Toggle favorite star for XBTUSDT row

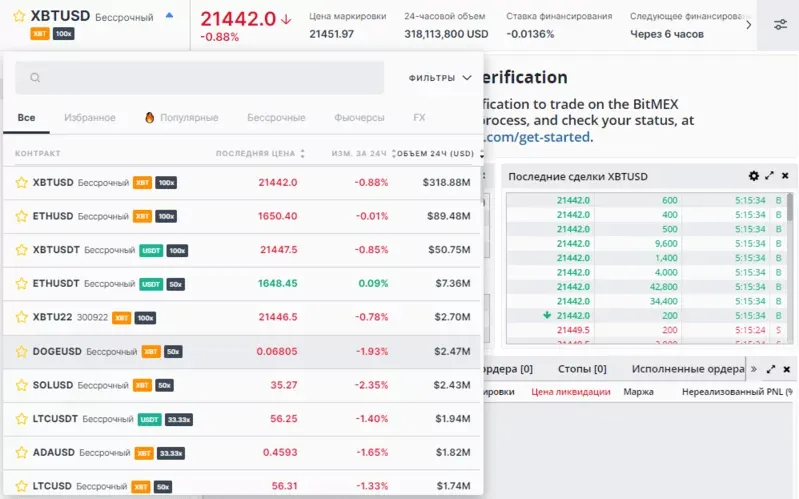(21, 250)
